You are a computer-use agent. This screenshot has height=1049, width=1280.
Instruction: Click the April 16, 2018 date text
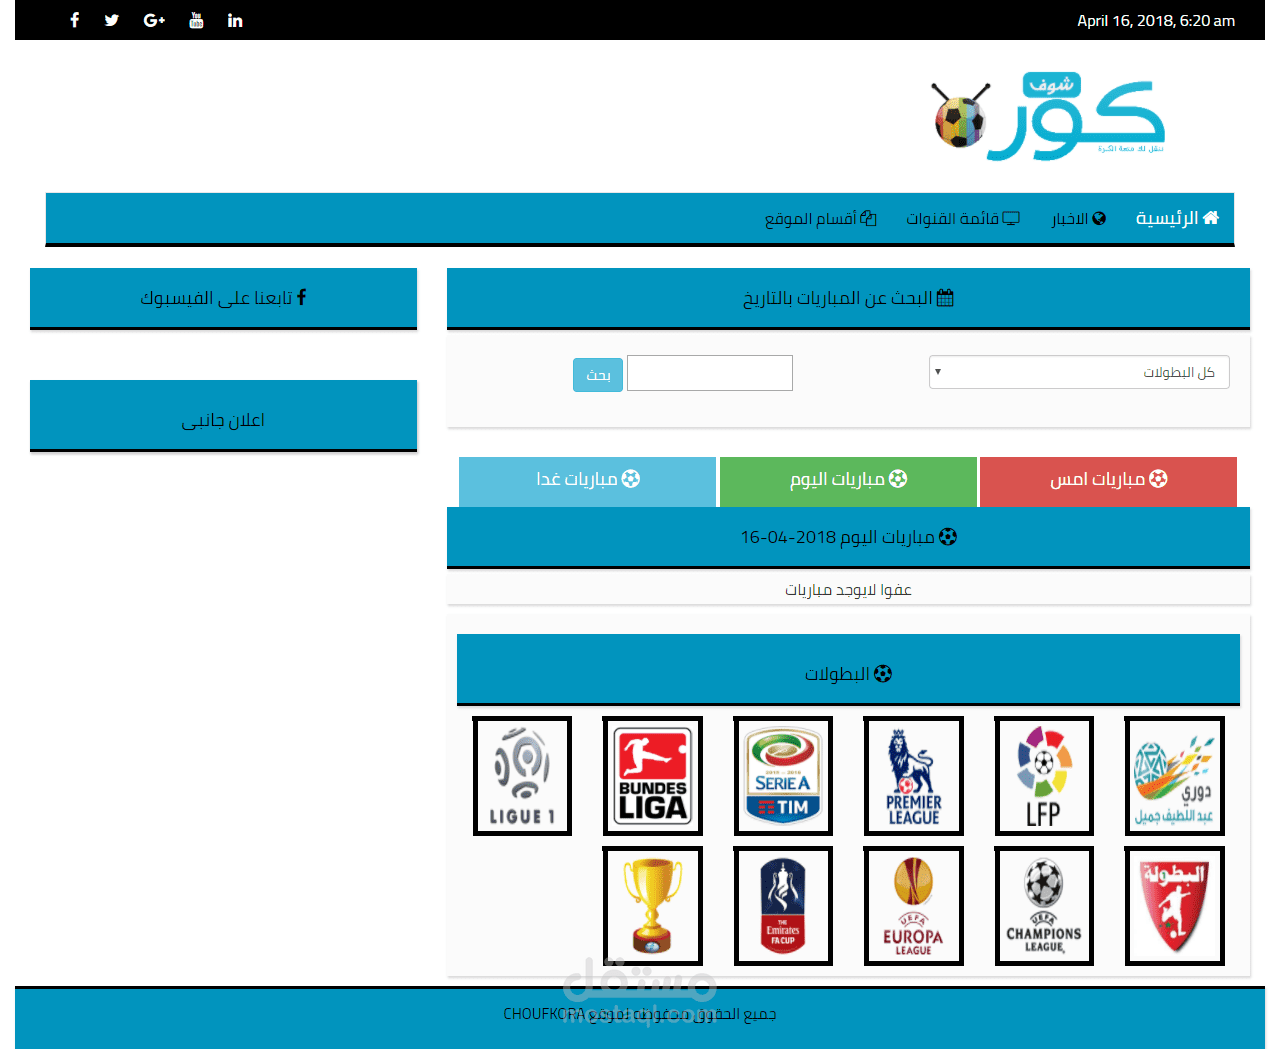1156,20
